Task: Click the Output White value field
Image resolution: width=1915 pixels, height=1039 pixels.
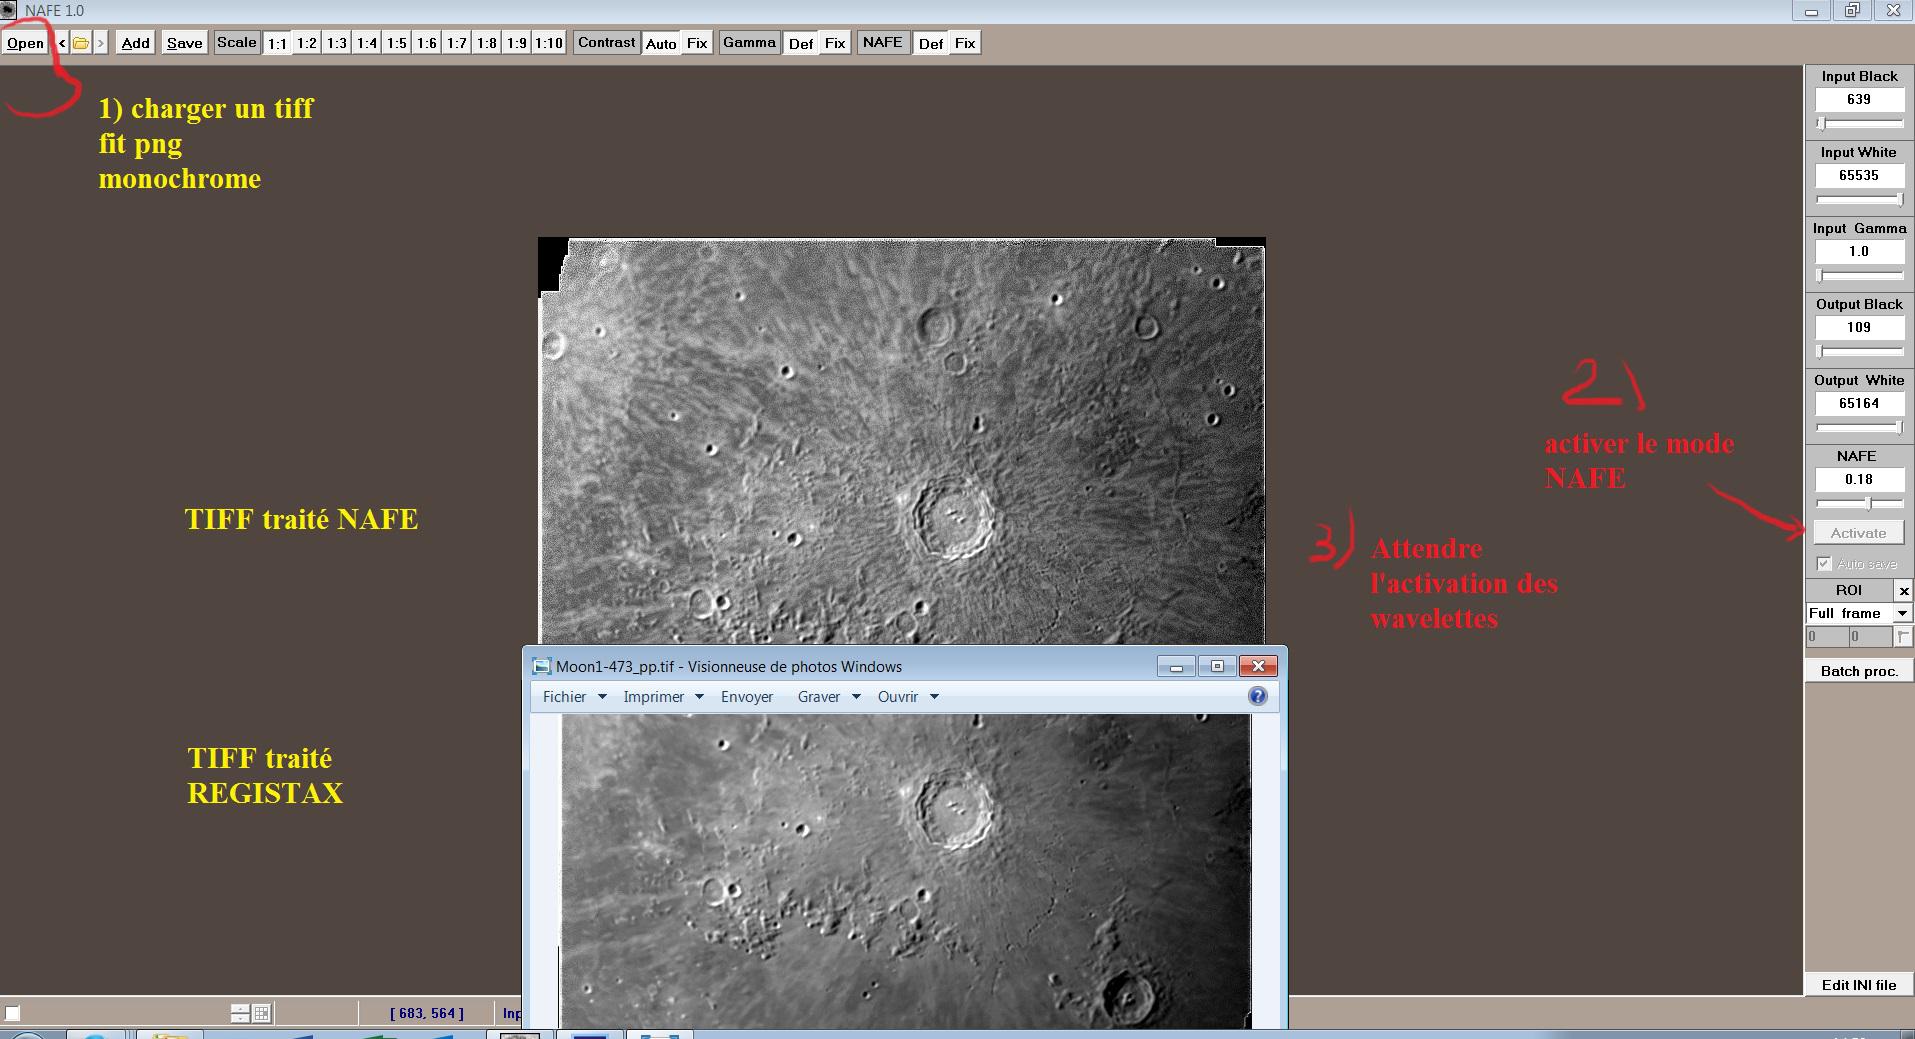Action: [1859, 403]
